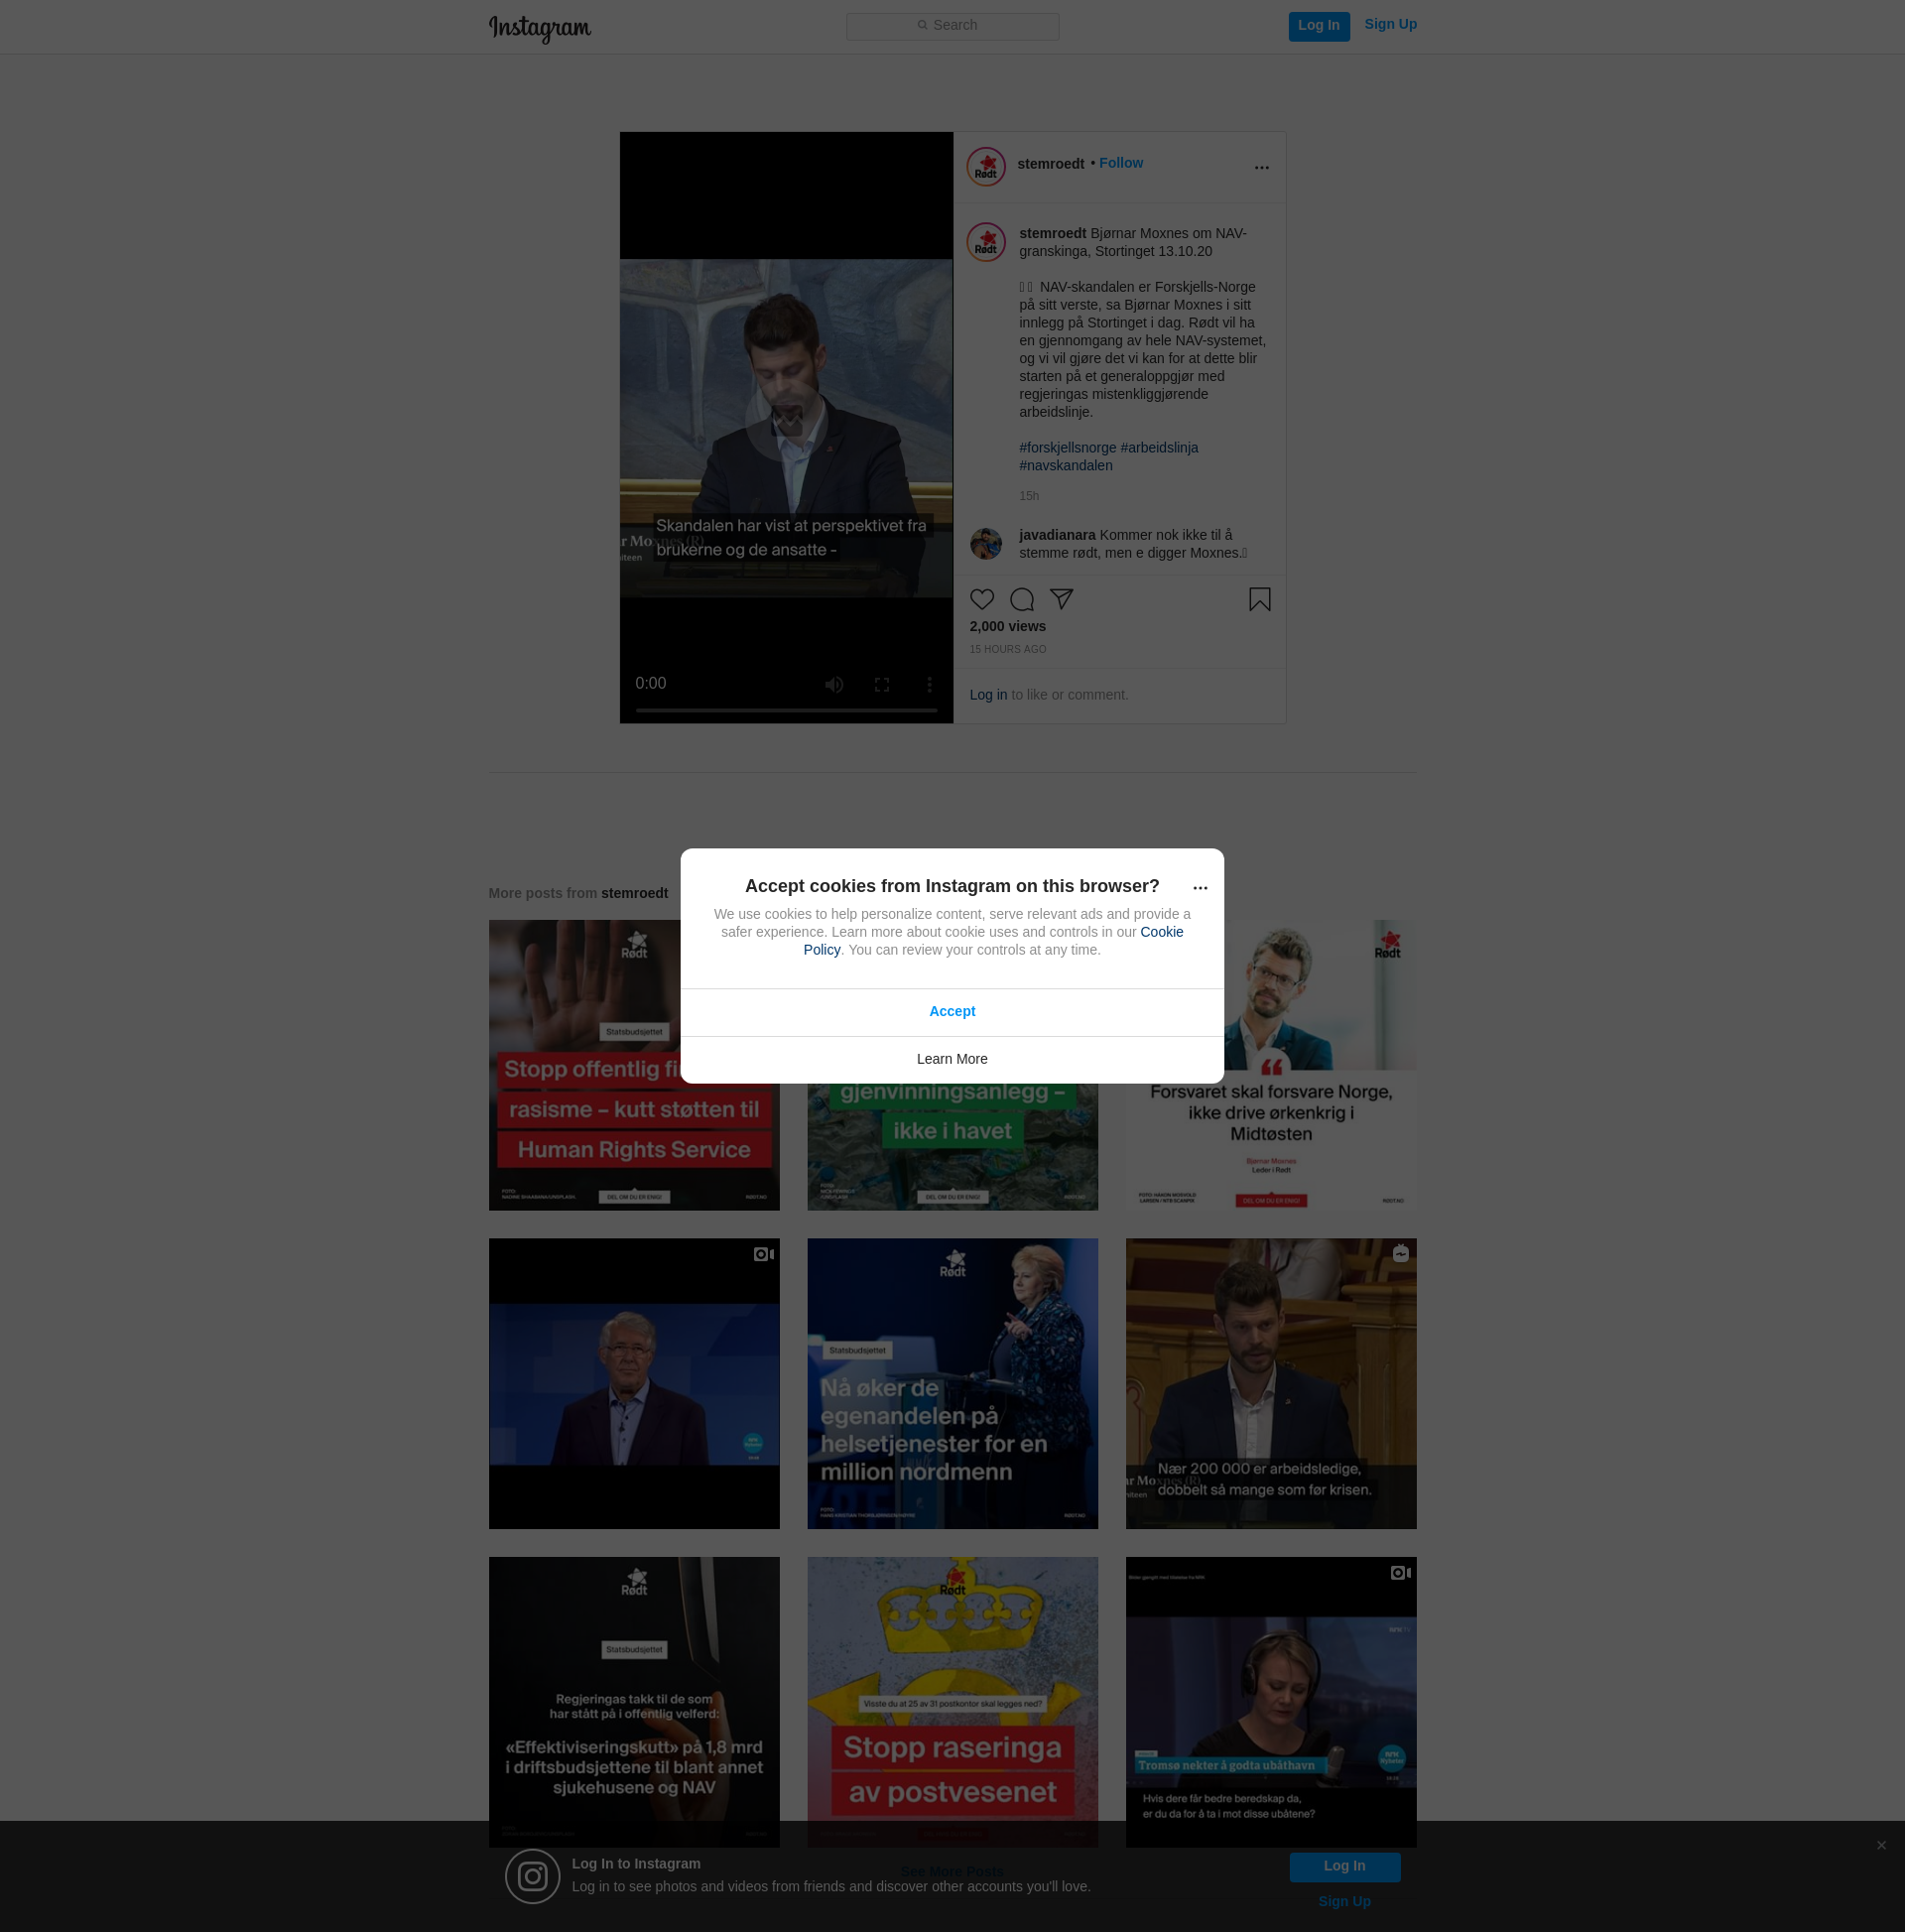Click stemroedt profile avatar in post header
This screenshot has height=1932, width=1905.
(x=985, y=167)
